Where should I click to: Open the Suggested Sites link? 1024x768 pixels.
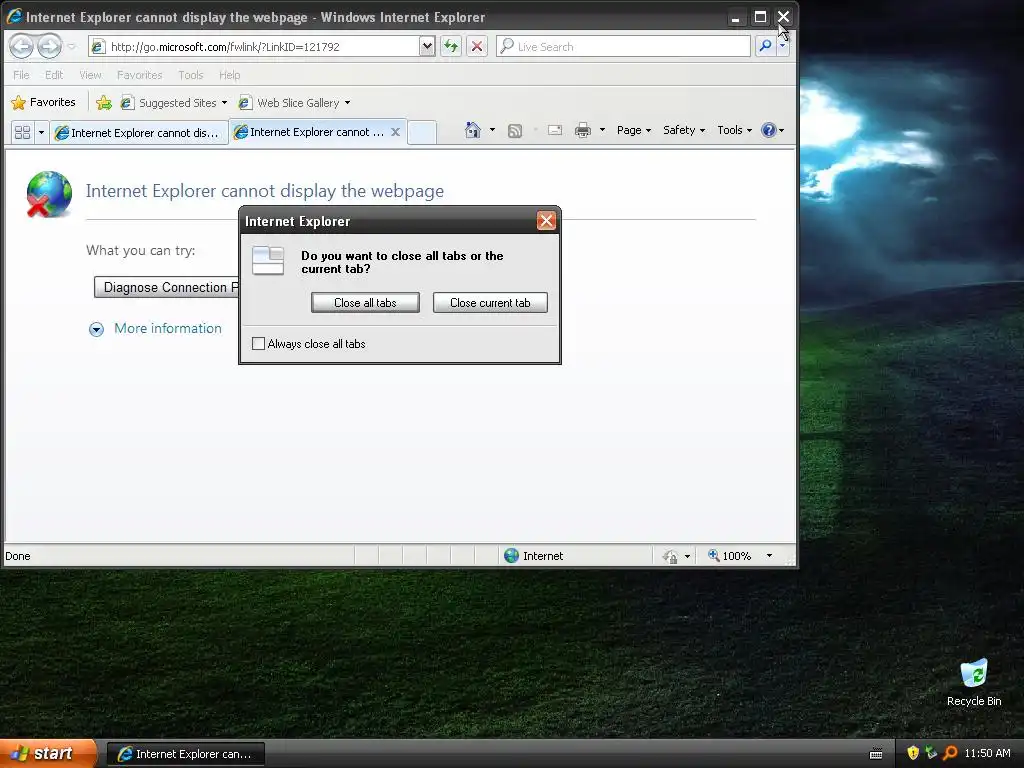tap(174, 103)
